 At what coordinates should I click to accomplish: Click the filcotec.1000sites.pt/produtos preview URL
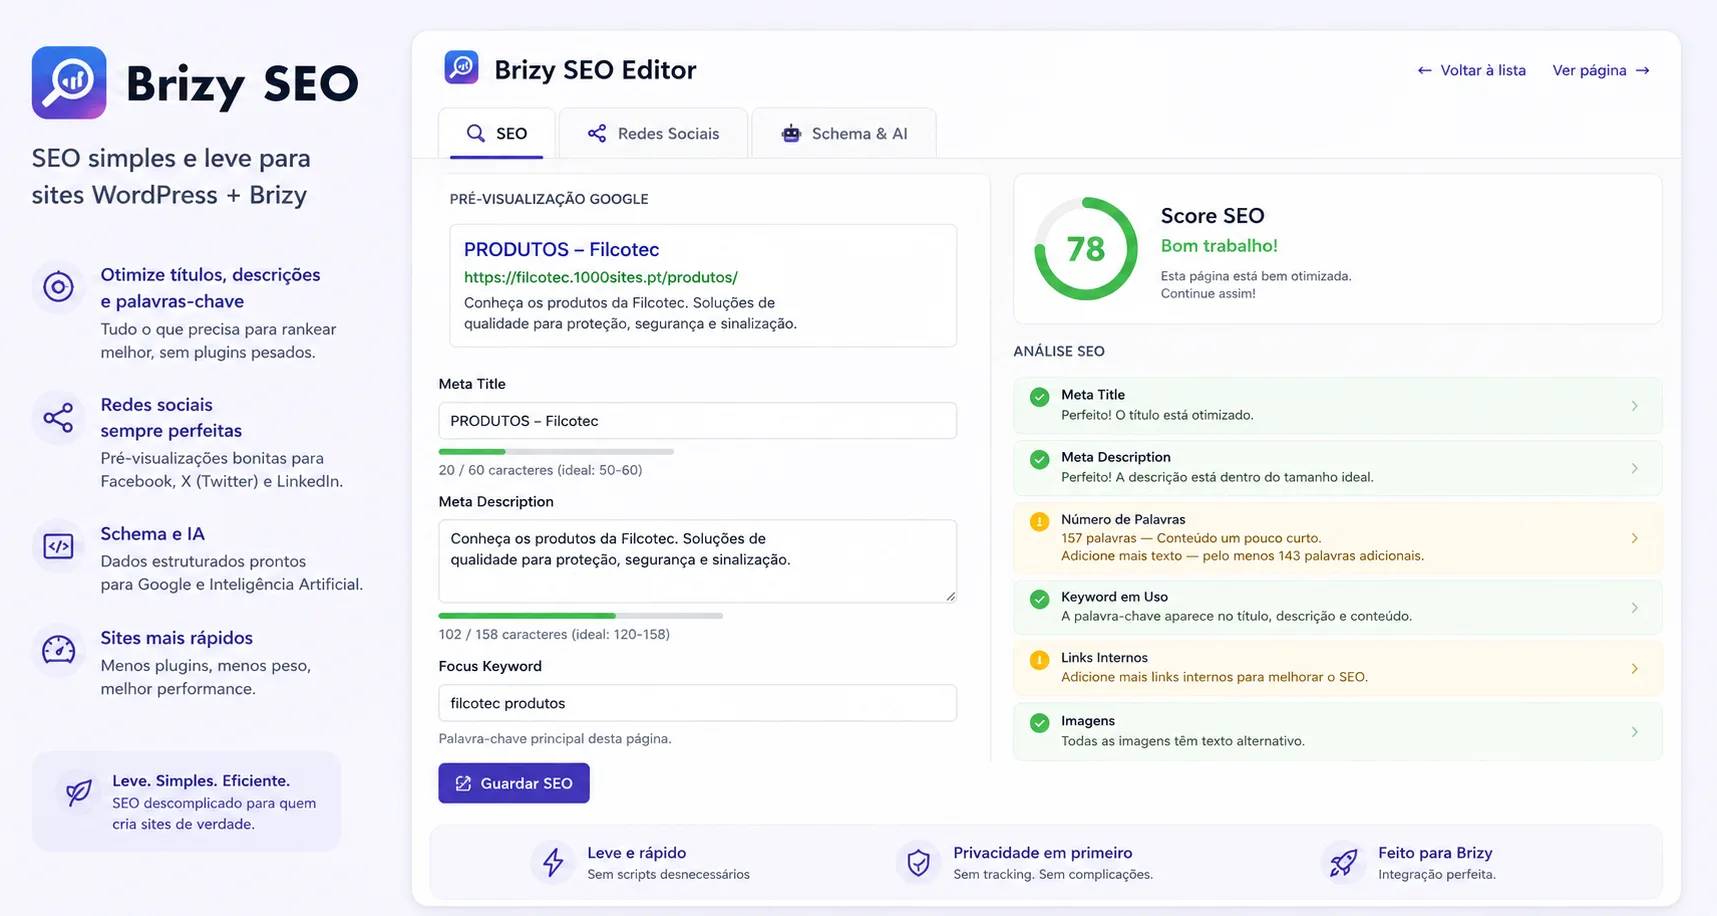pos(601,277)
